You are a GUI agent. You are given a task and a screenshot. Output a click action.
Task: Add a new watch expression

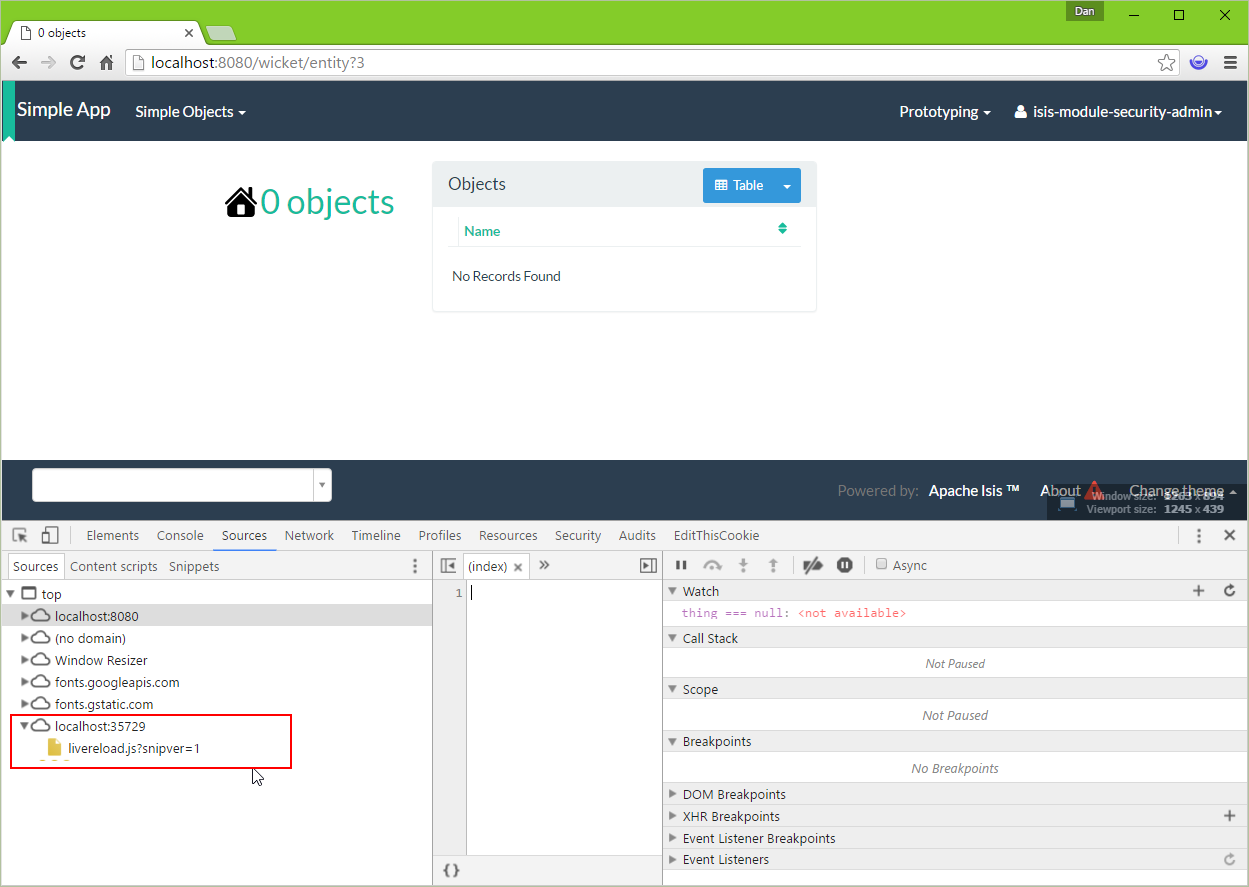coord(1199,591)
